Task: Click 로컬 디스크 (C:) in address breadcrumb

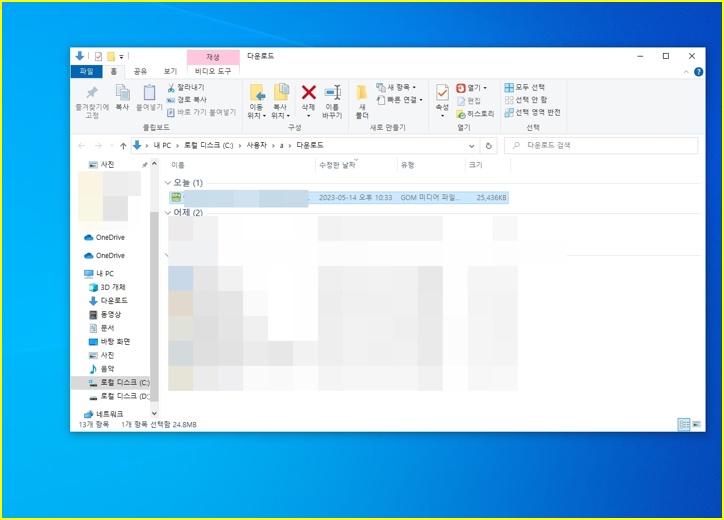Action: tap(208, 145)
